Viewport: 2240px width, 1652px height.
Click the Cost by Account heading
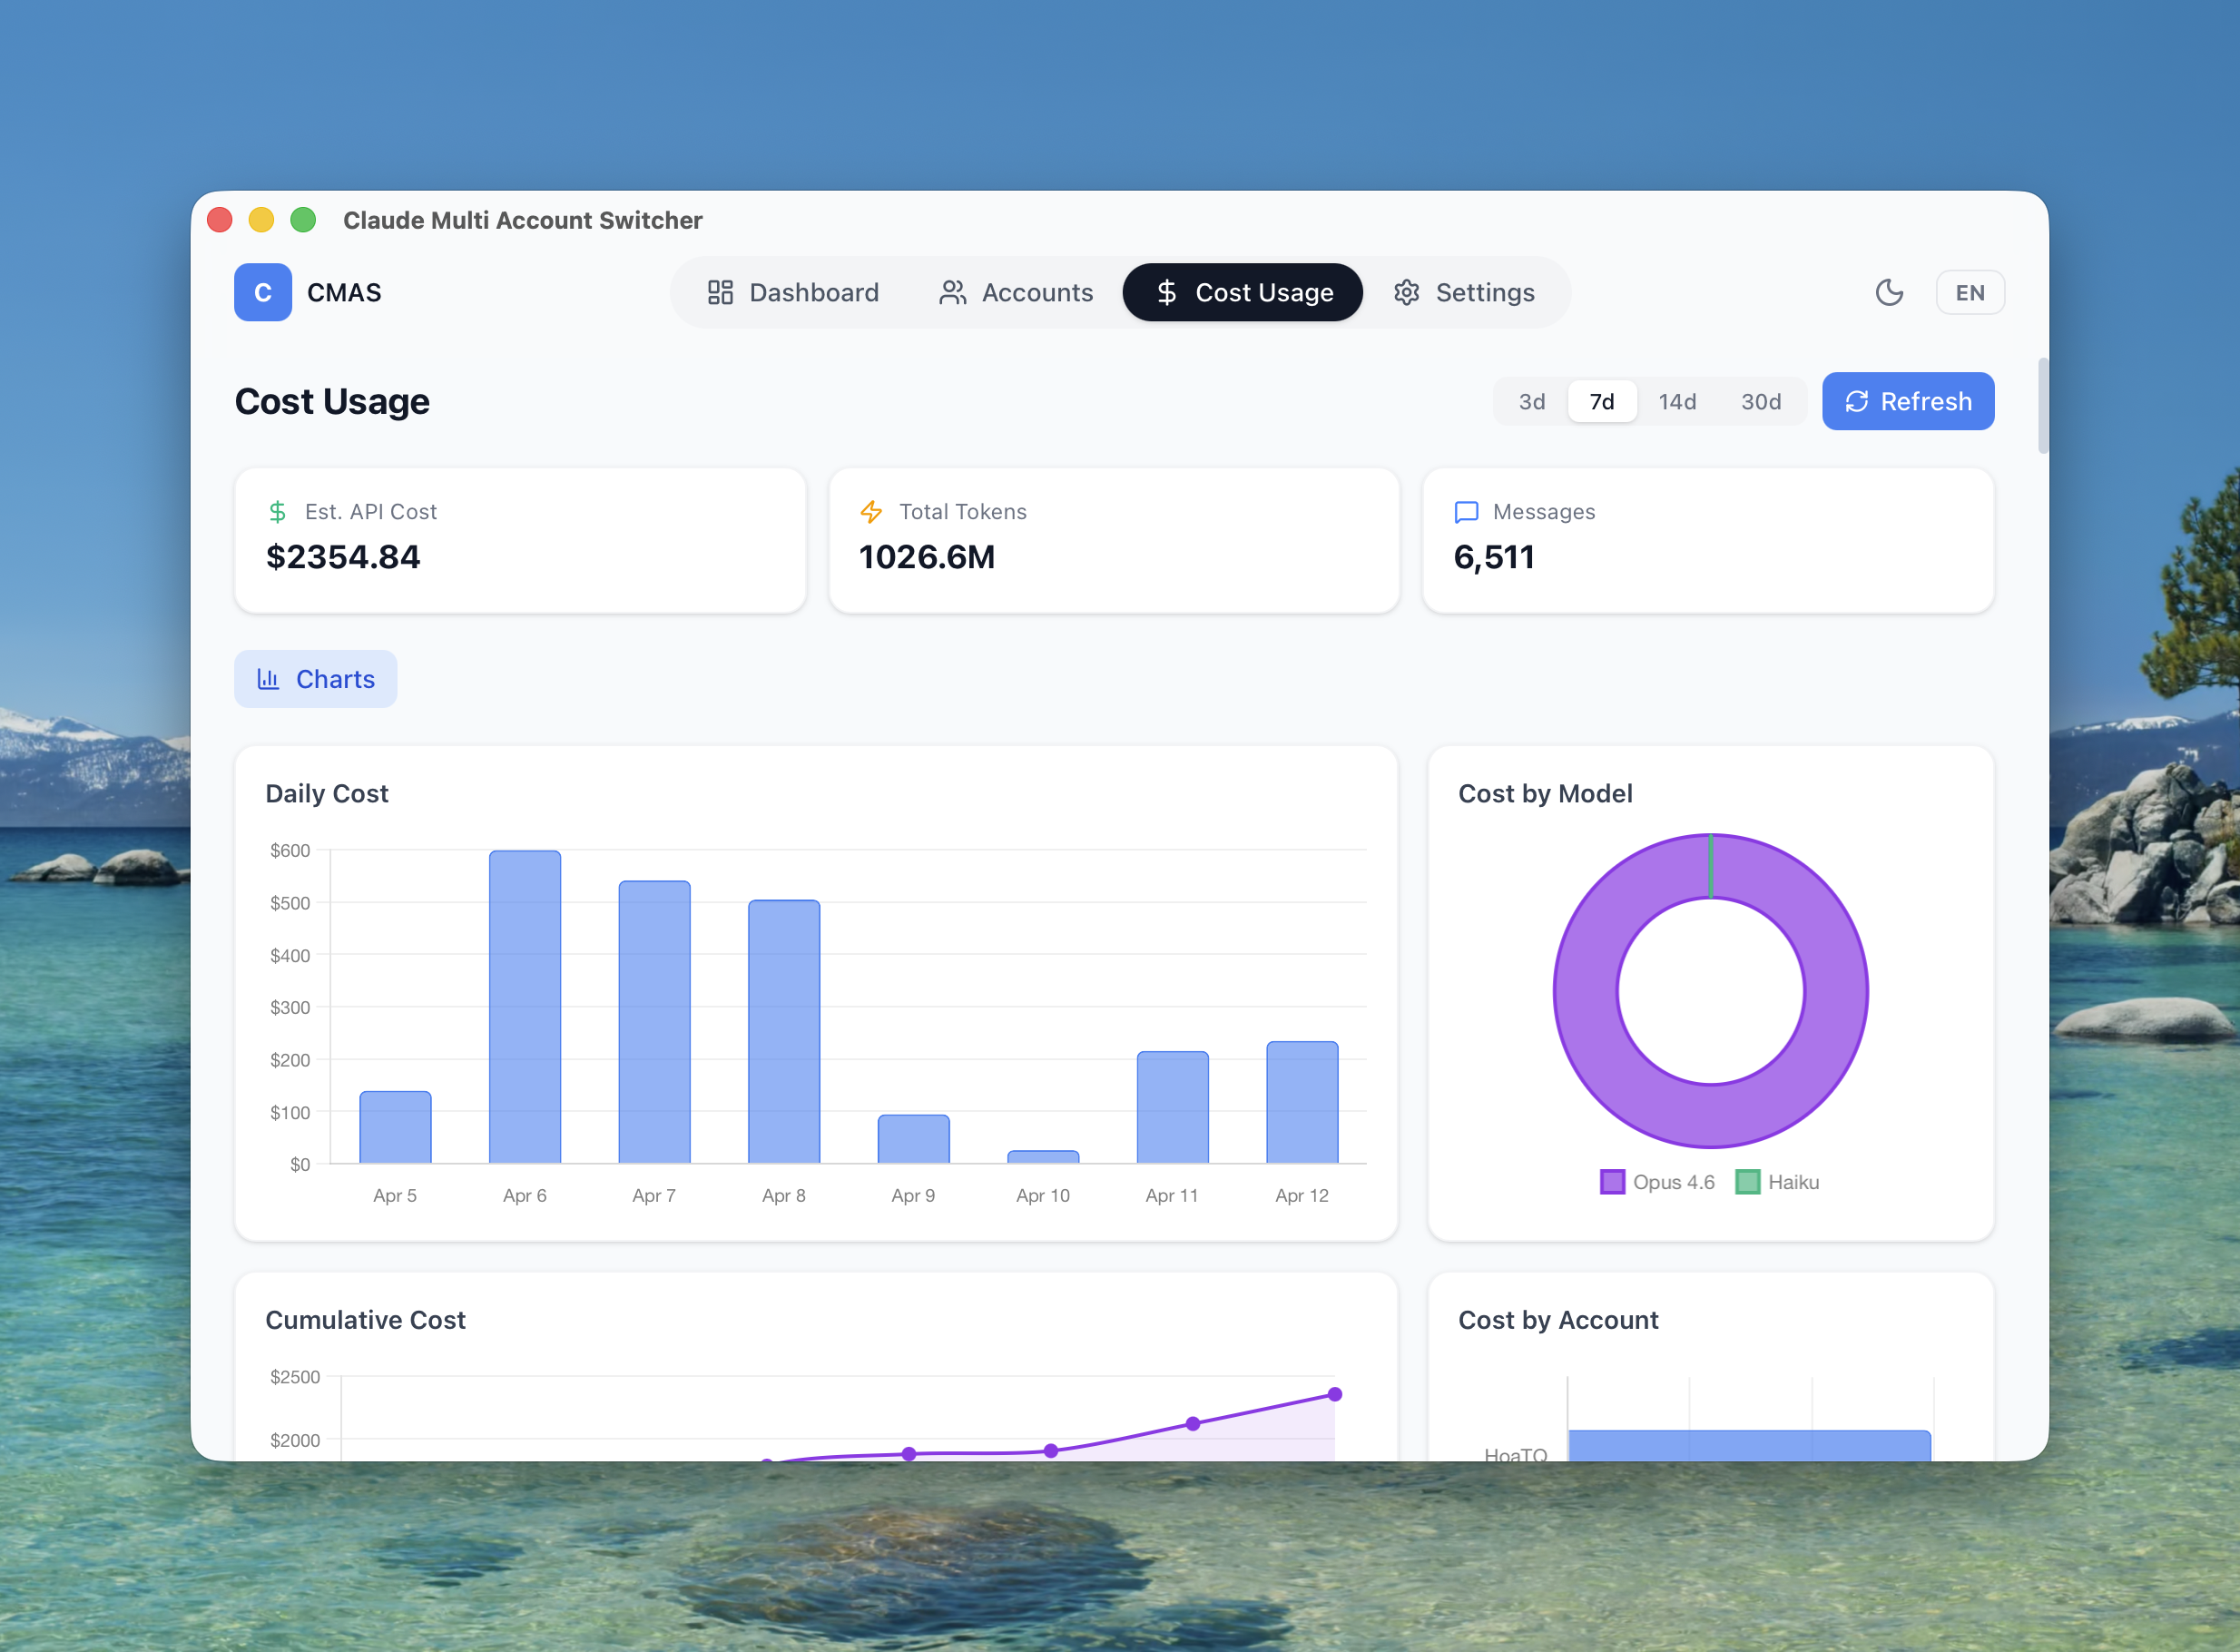(x=1558, y=1320)
